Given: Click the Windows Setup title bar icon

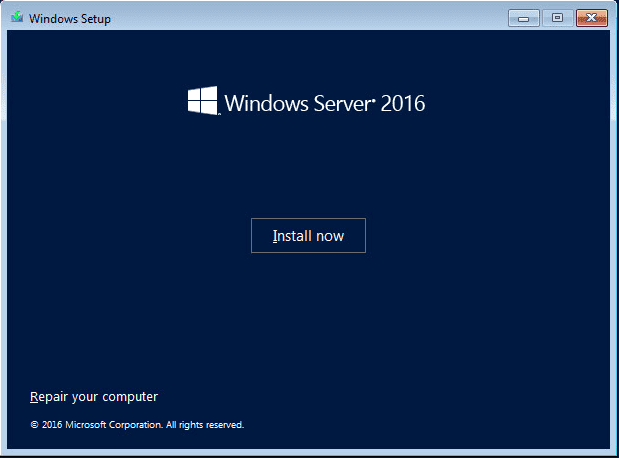Looking at the screenshot, I should tap(17, 17).
